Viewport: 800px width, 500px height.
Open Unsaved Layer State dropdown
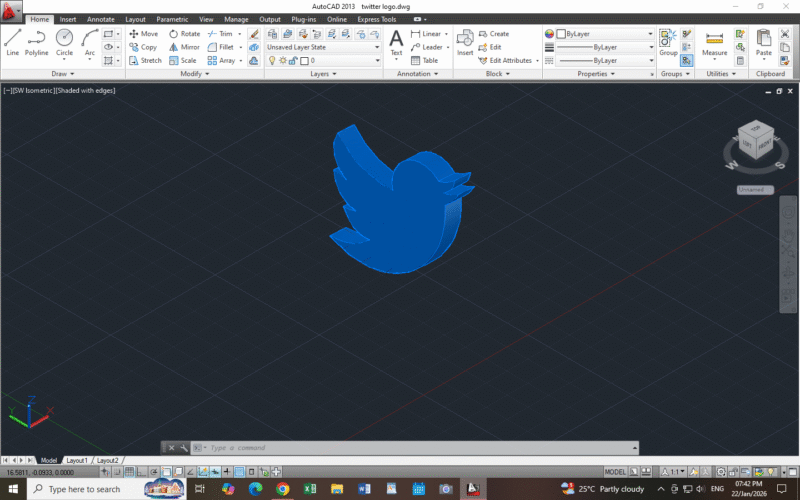pos(323,47)
